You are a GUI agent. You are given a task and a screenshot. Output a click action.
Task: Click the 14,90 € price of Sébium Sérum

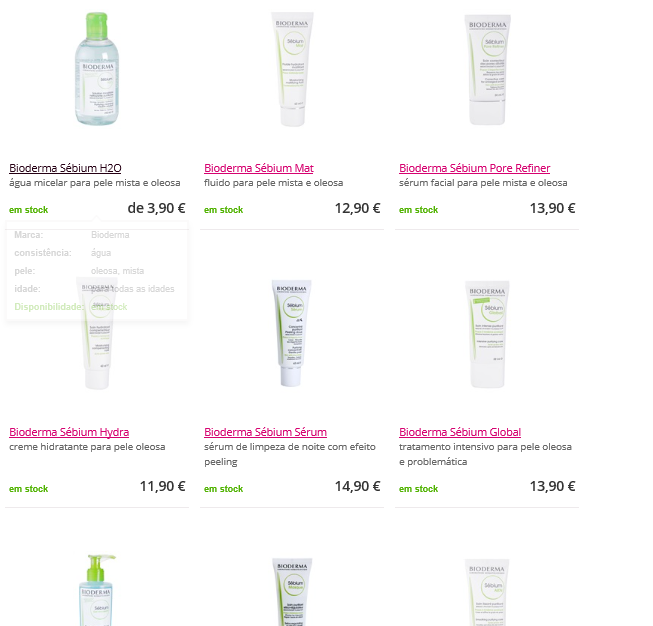[357, 486]
